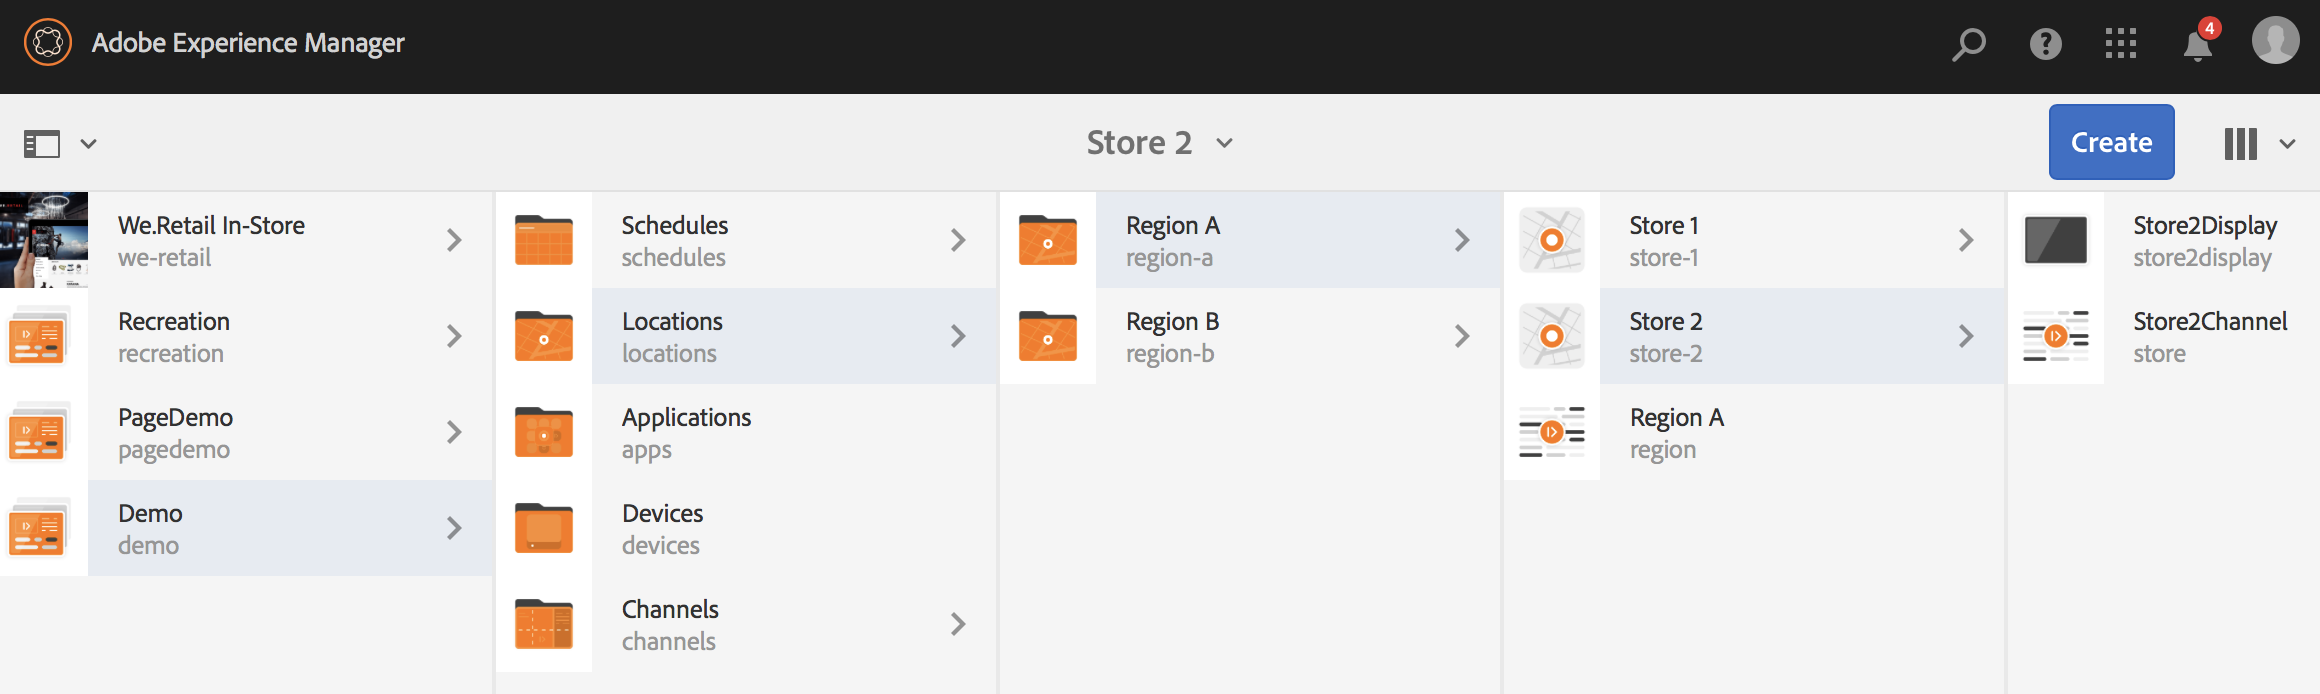Expand the Channels folder chevron

pos(958,624)
